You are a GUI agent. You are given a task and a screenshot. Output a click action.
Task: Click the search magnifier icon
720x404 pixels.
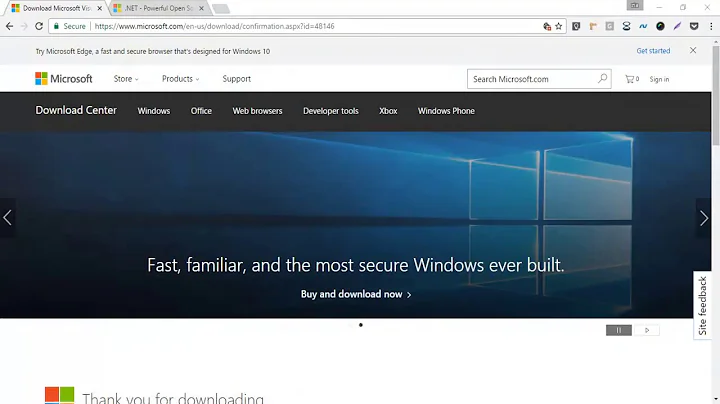click(602, 79)
